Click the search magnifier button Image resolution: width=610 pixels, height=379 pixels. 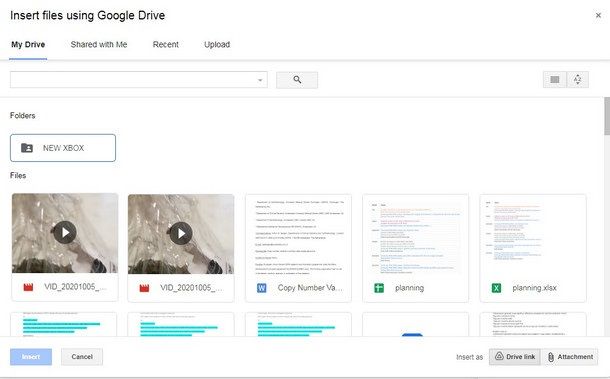(297, 80)
